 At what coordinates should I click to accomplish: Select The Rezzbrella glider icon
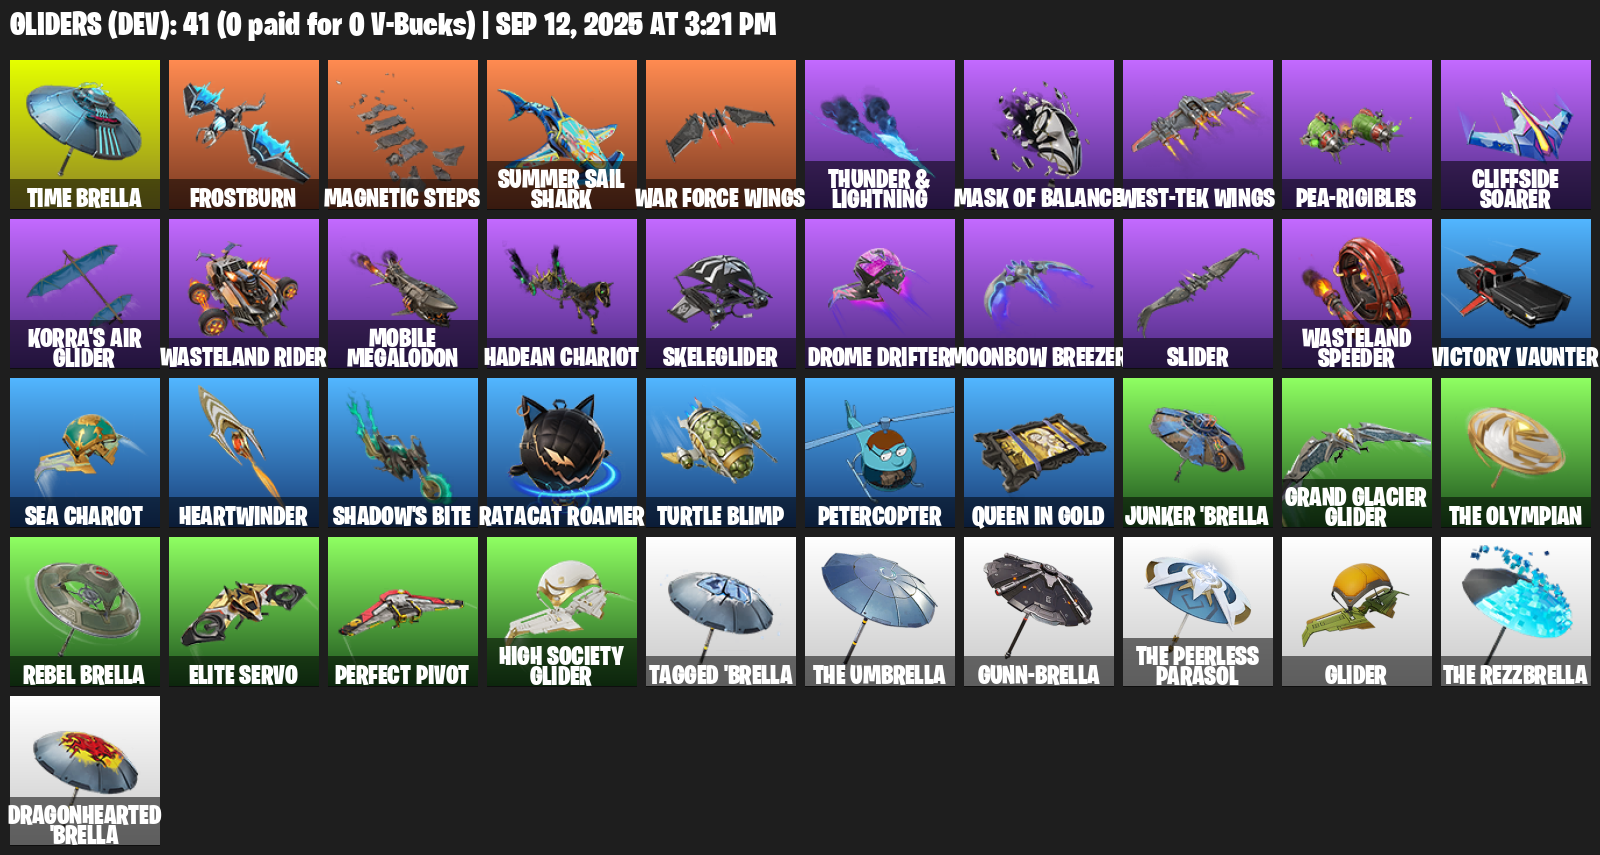click(x=1516, y=612)
